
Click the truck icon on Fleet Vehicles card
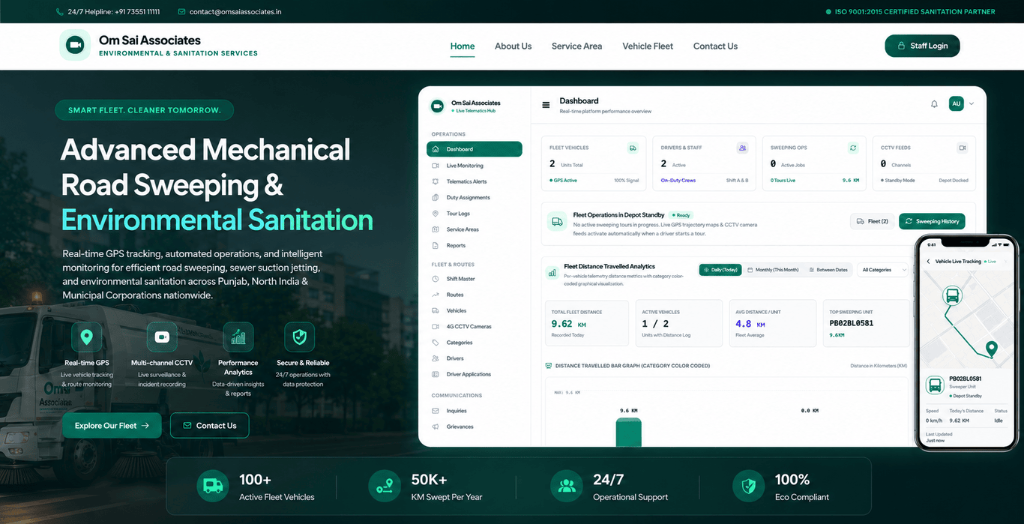tap(632, 148)
